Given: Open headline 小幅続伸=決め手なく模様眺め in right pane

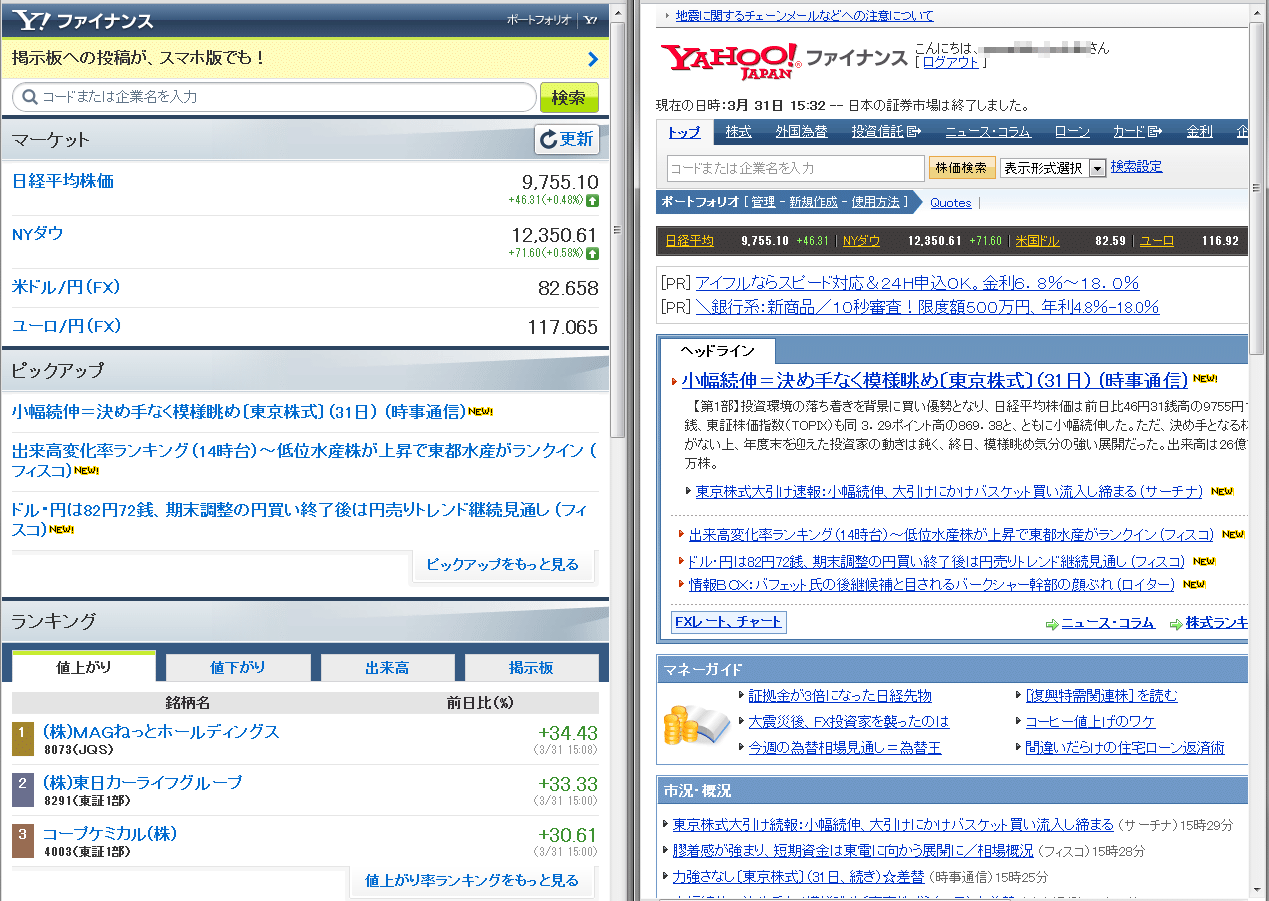Looking at the screenshot, I should 935,381.
